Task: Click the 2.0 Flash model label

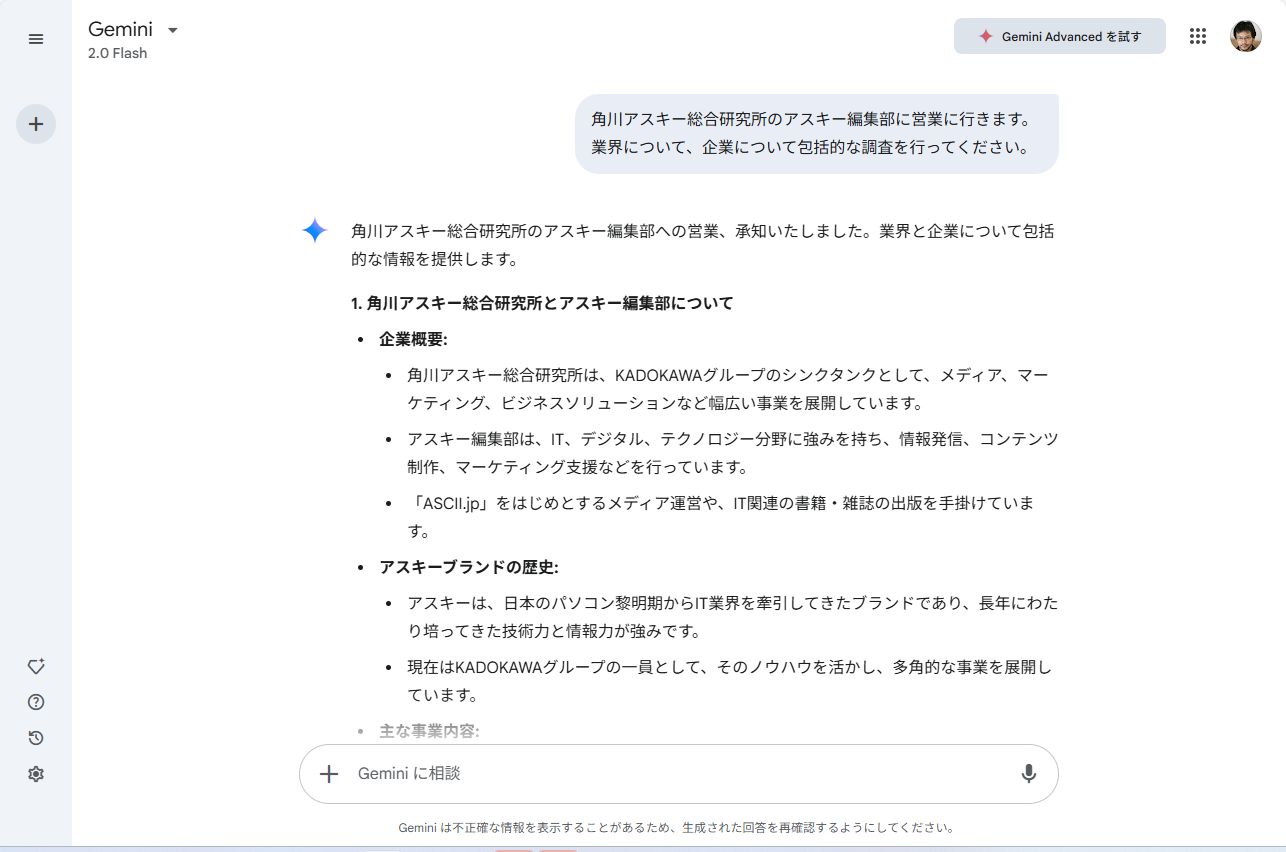Action: [117, 54]
